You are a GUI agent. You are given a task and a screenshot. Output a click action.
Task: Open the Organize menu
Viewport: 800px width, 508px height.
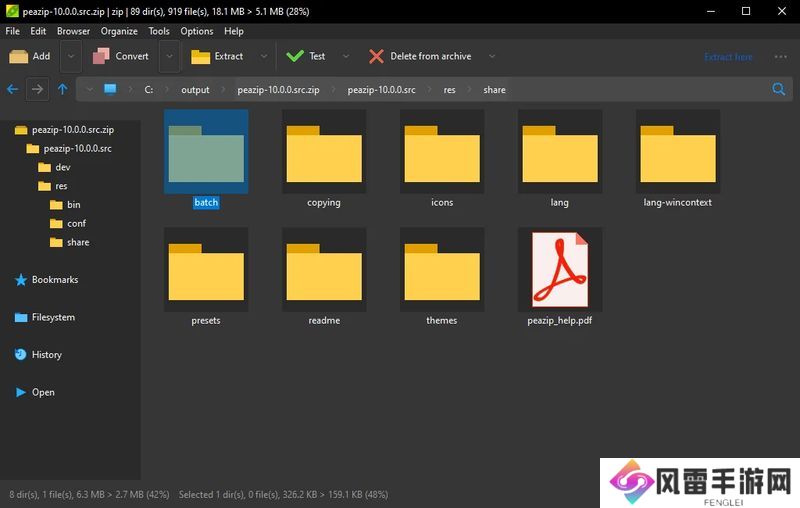119,31
